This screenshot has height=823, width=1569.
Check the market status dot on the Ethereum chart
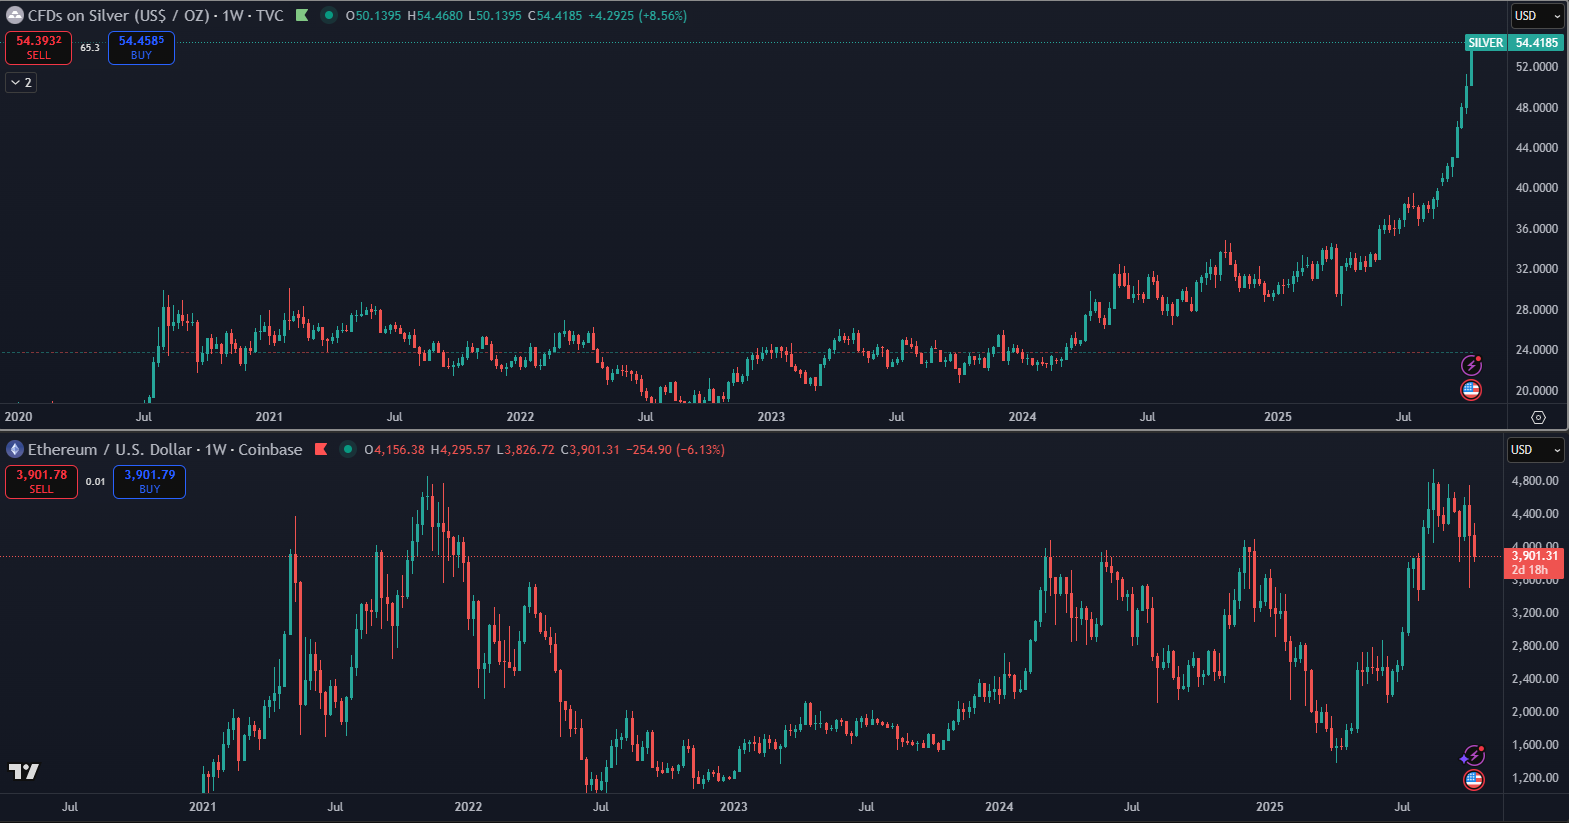pyautogui.click(x=347, y=450)
